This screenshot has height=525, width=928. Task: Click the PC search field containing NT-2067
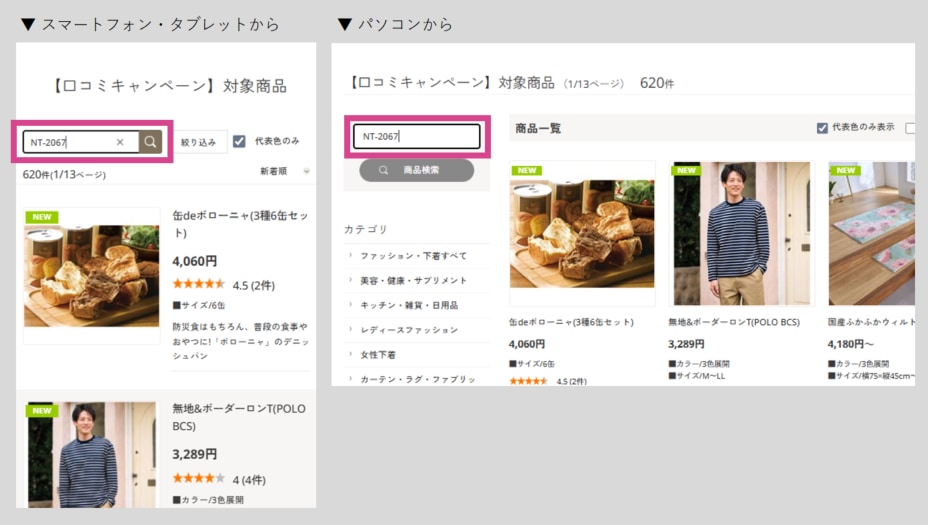[416, 136]
